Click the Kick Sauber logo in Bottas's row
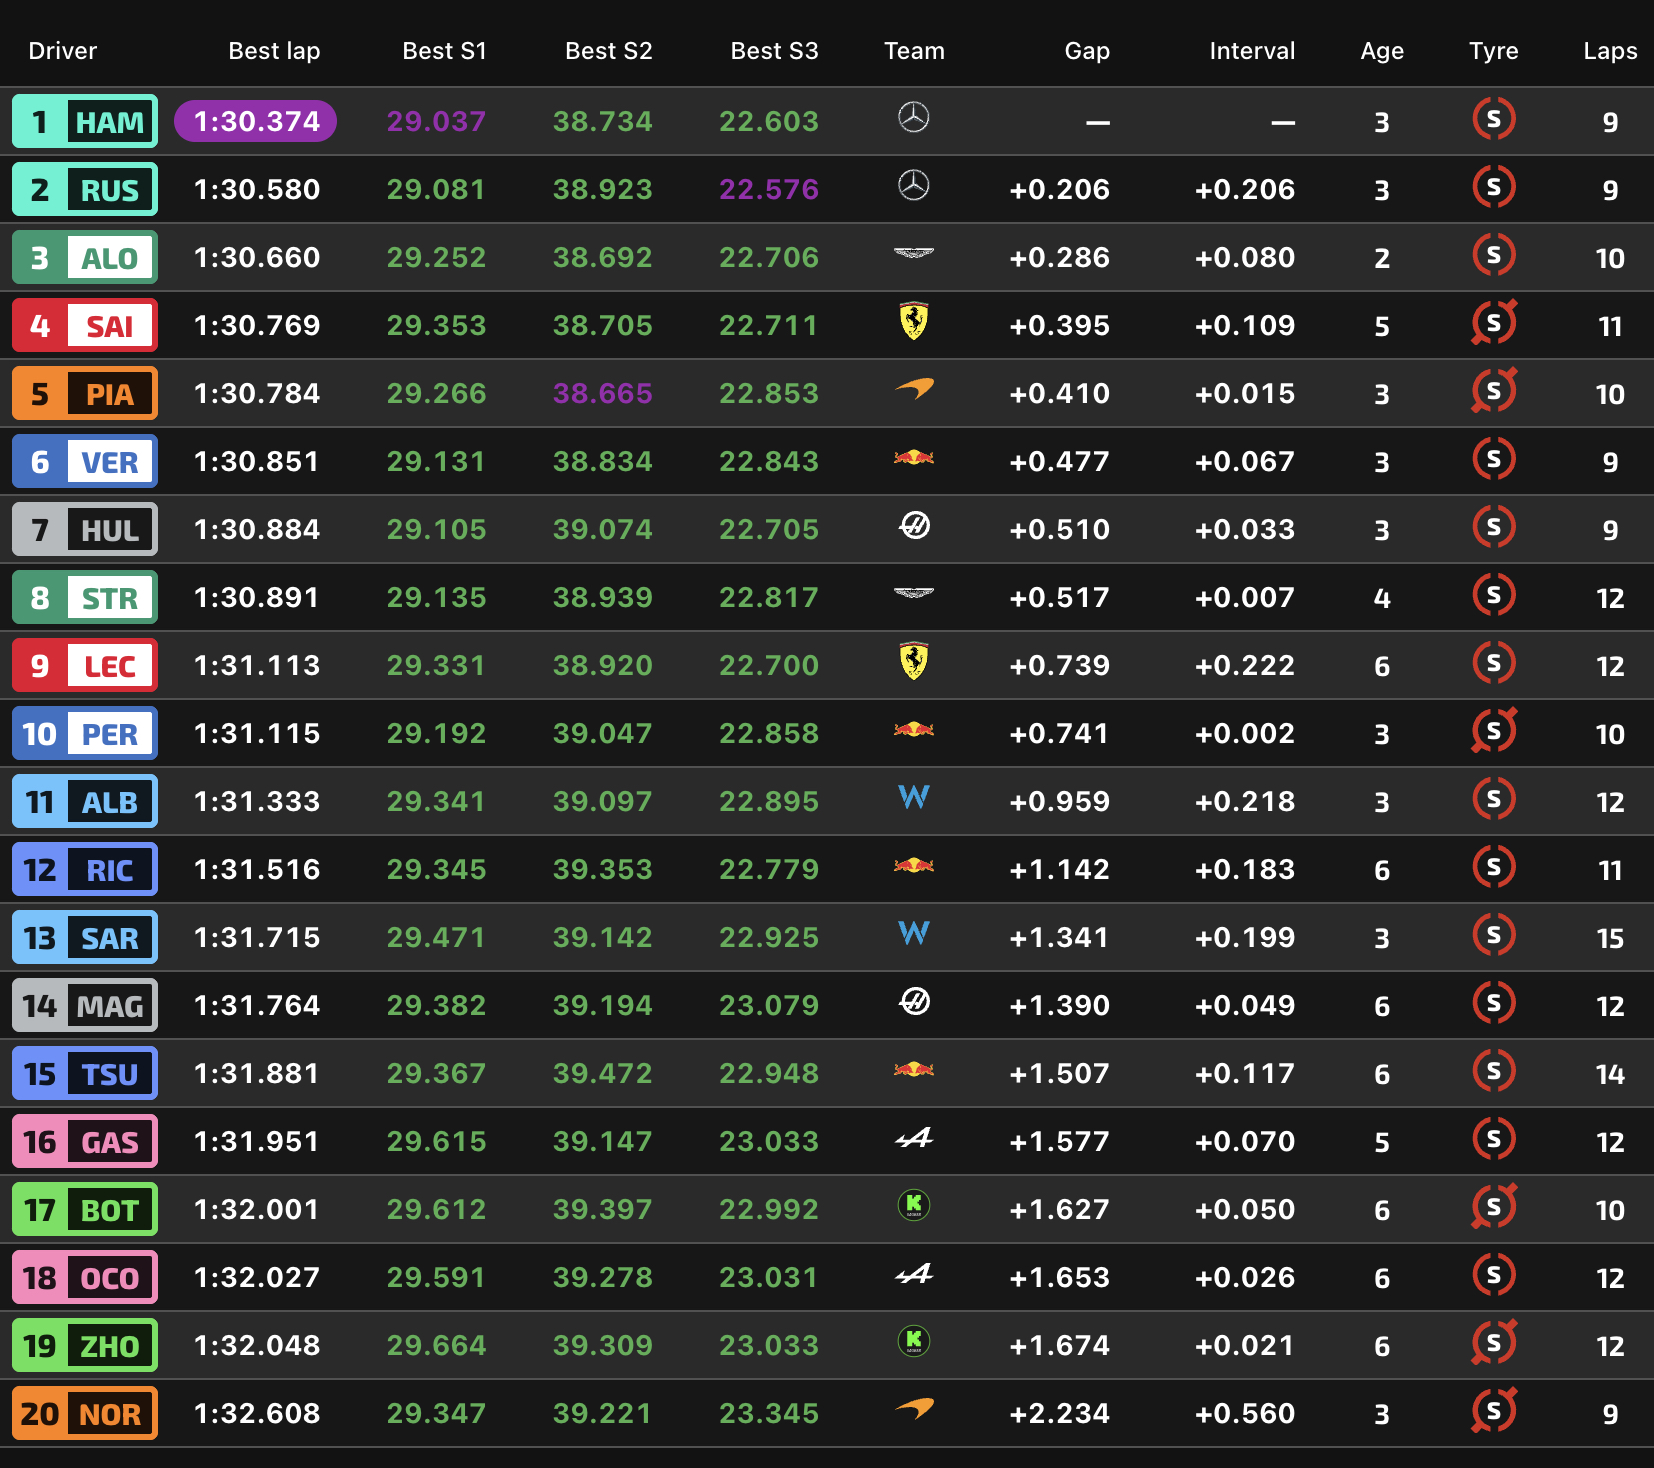This screenshot has width=1654, height=1468. [x=913, y=1205]
